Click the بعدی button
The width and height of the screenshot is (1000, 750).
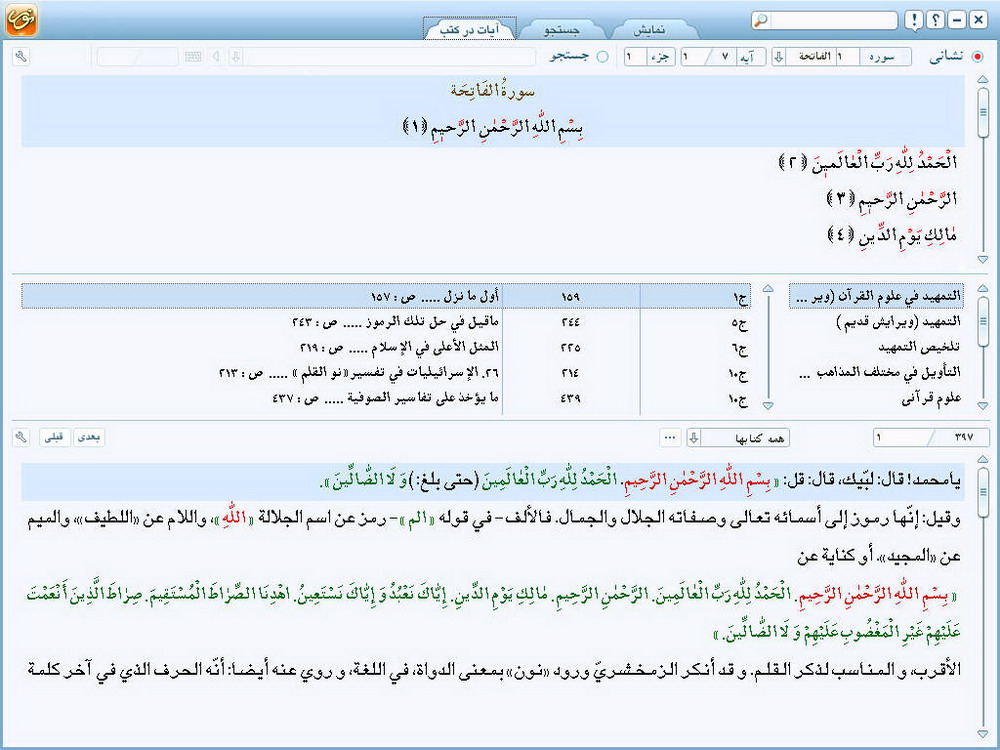[88, 437]
